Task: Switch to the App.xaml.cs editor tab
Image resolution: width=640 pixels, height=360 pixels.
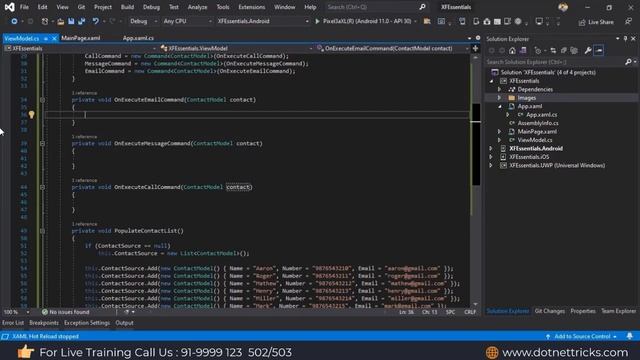Action: pos(138,38)
